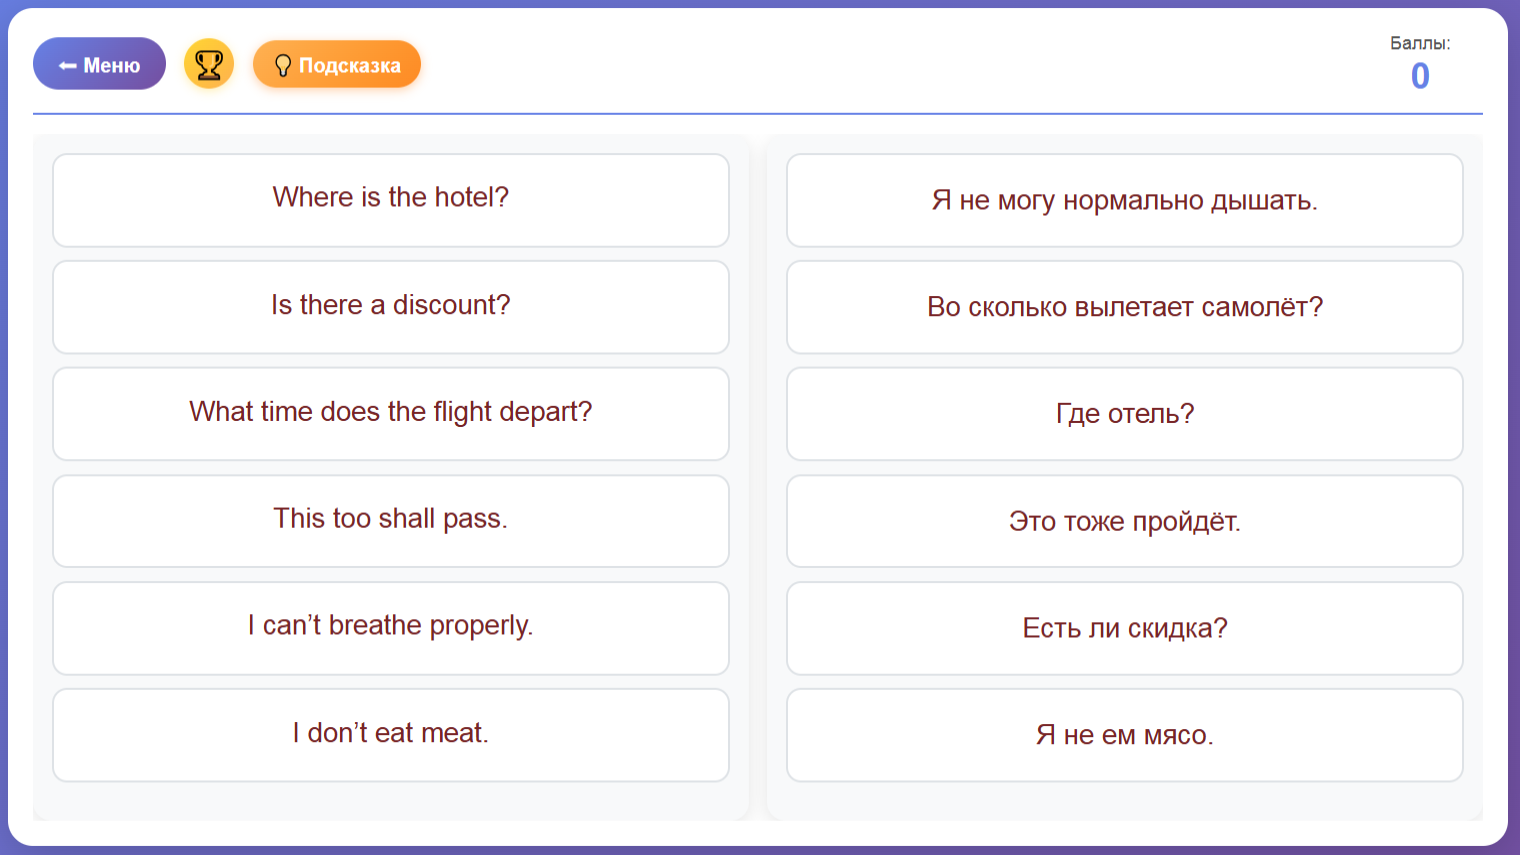Click the score value under Баллы

click(1419, 76)
